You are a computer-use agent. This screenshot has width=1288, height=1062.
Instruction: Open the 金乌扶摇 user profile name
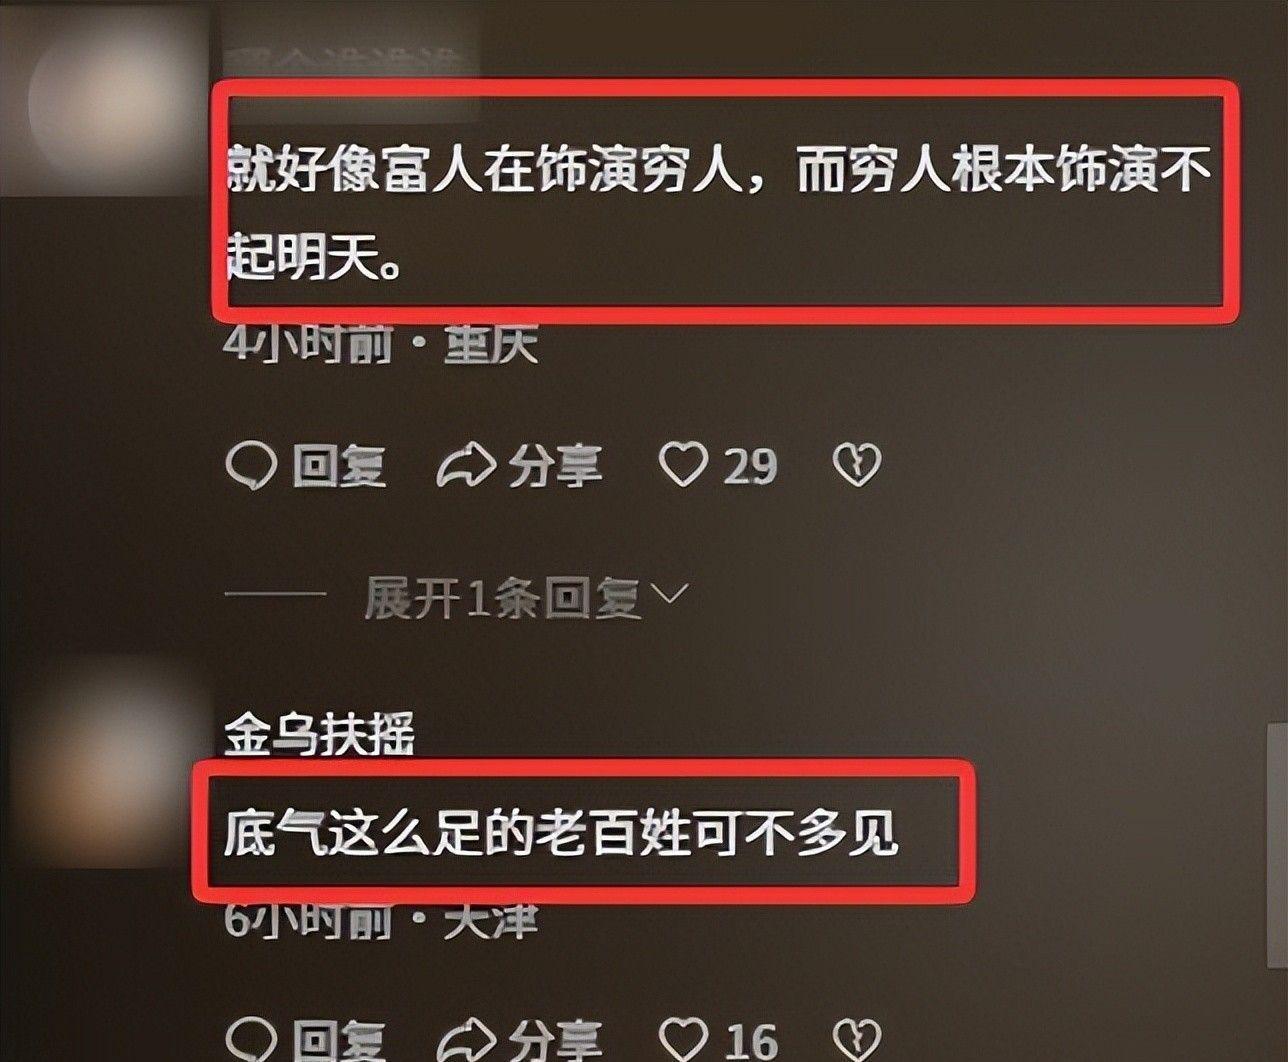[319, 735]
